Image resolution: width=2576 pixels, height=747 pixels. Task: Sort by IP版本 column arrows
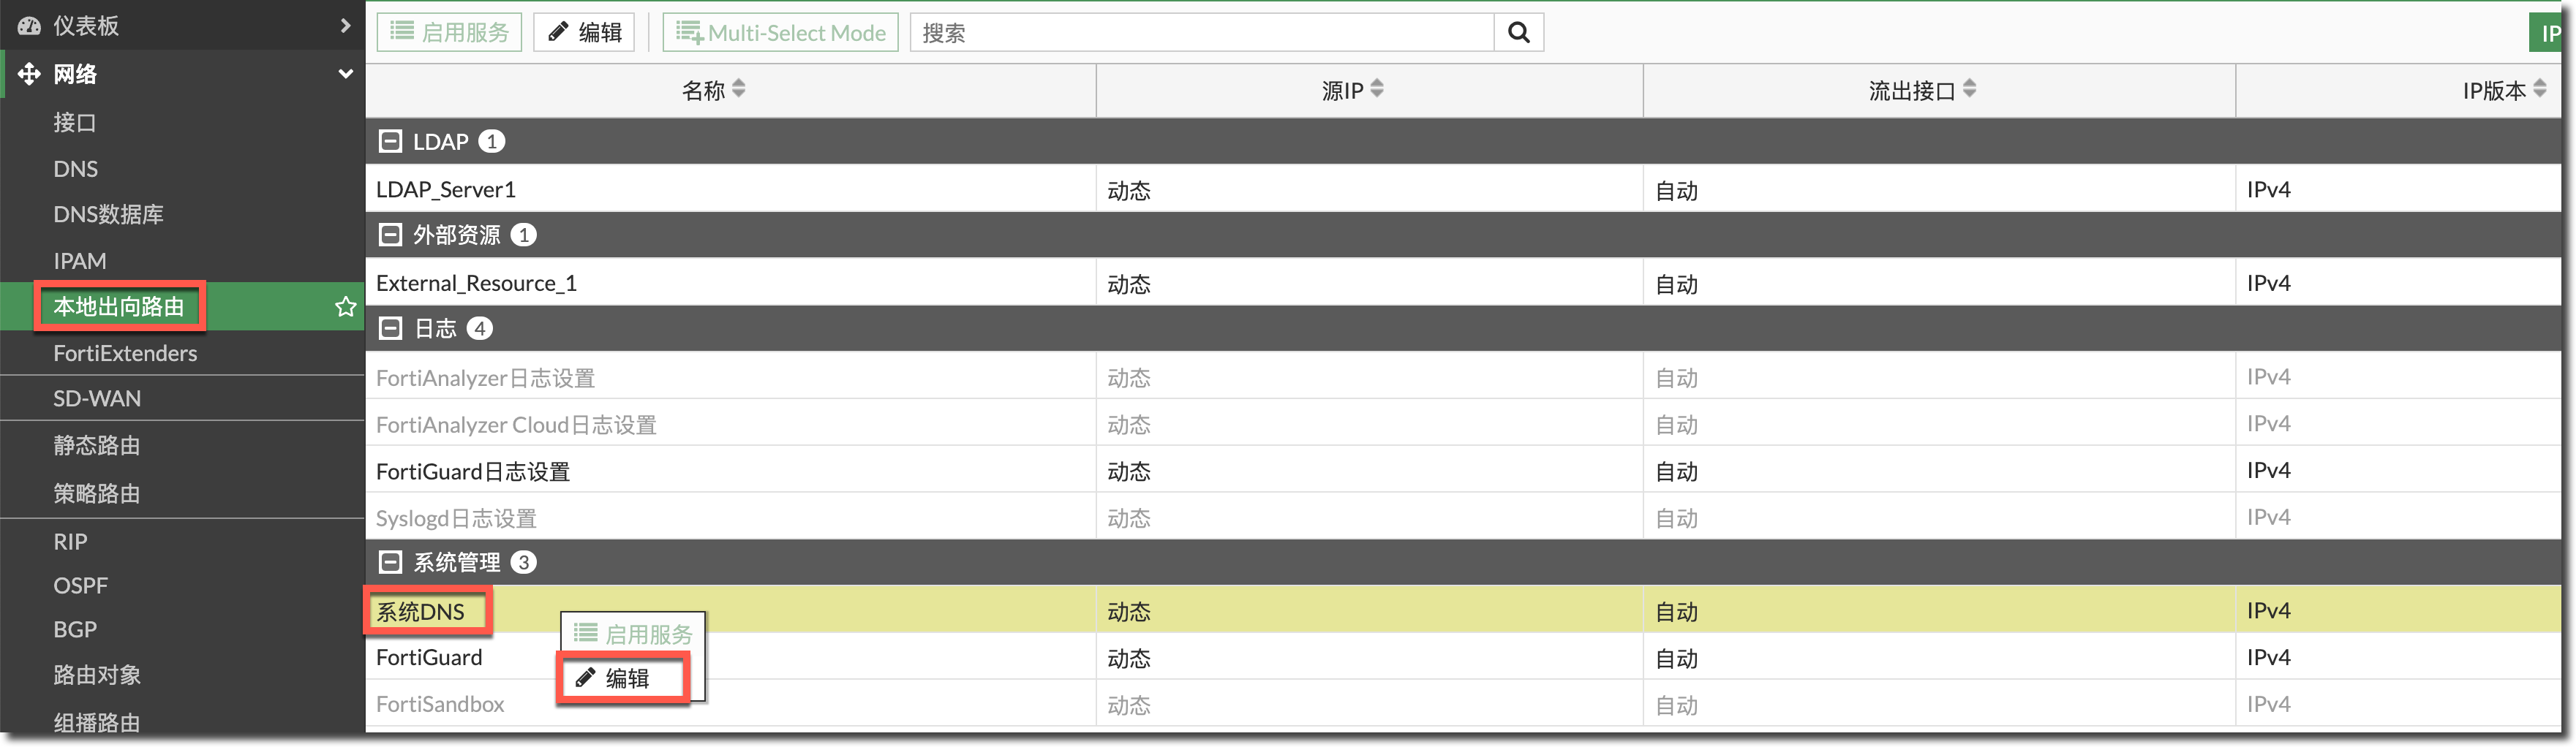(x=2539, y=89)
